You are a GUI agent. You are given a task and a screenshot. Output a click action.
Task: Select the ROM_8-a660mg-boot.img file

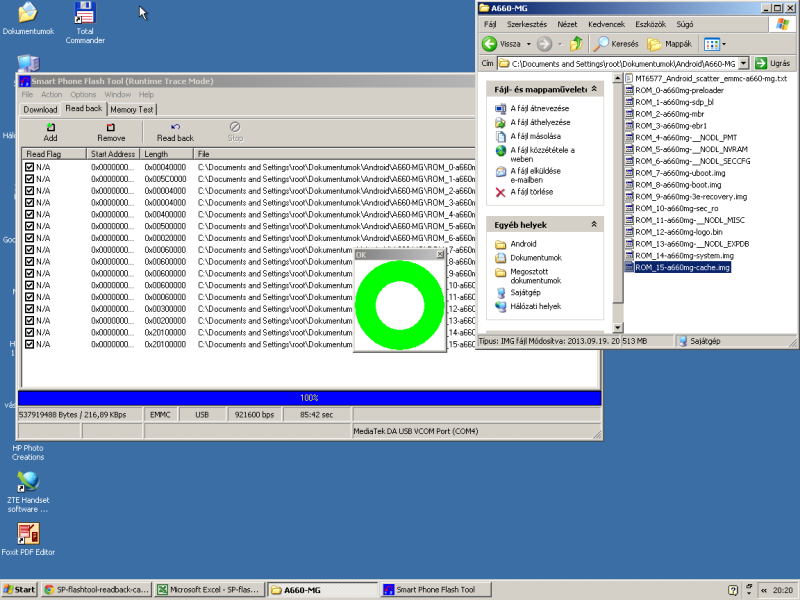[x=673, y=185]
